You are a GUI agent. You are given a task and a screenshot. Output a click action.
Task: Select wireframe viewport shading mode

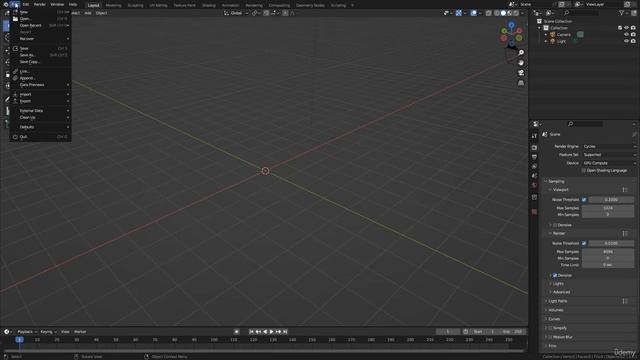[497, 13]
